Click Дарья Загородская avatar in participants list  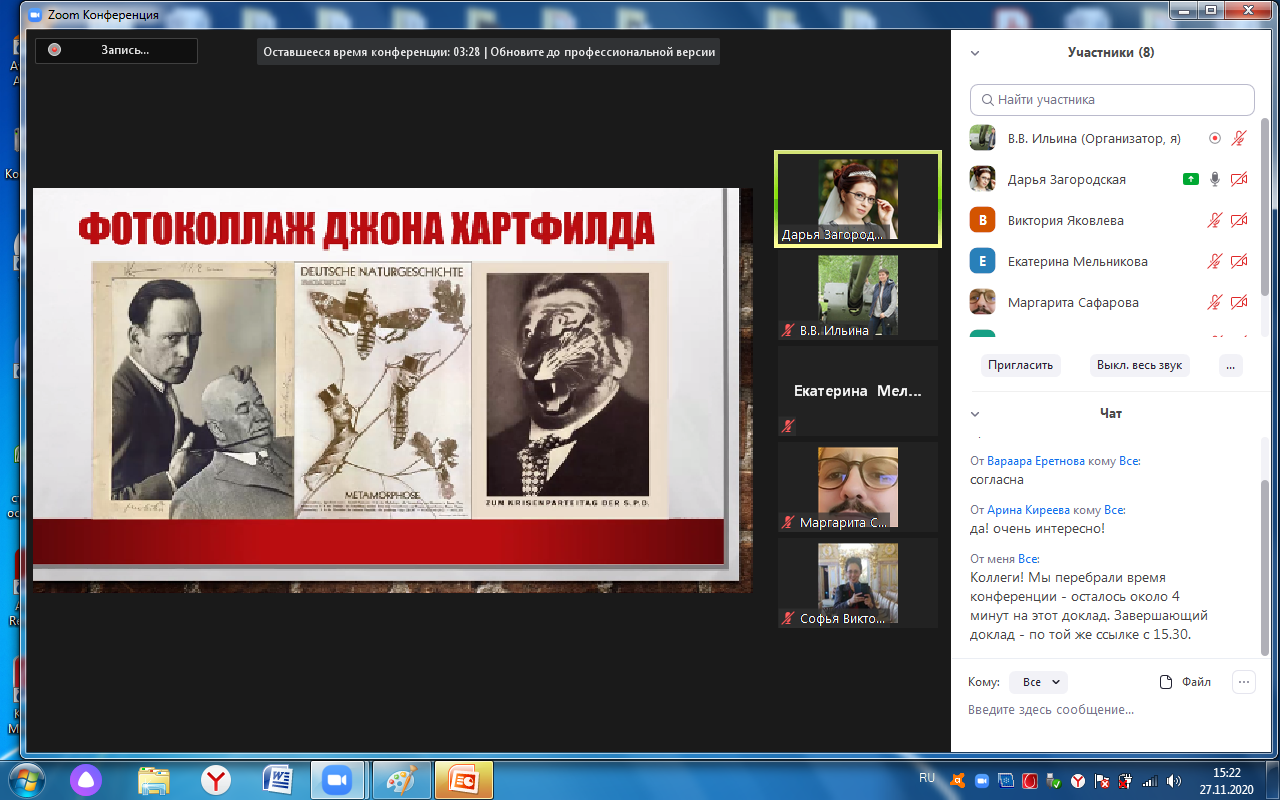pyautogui.click(x=982, y=179)
